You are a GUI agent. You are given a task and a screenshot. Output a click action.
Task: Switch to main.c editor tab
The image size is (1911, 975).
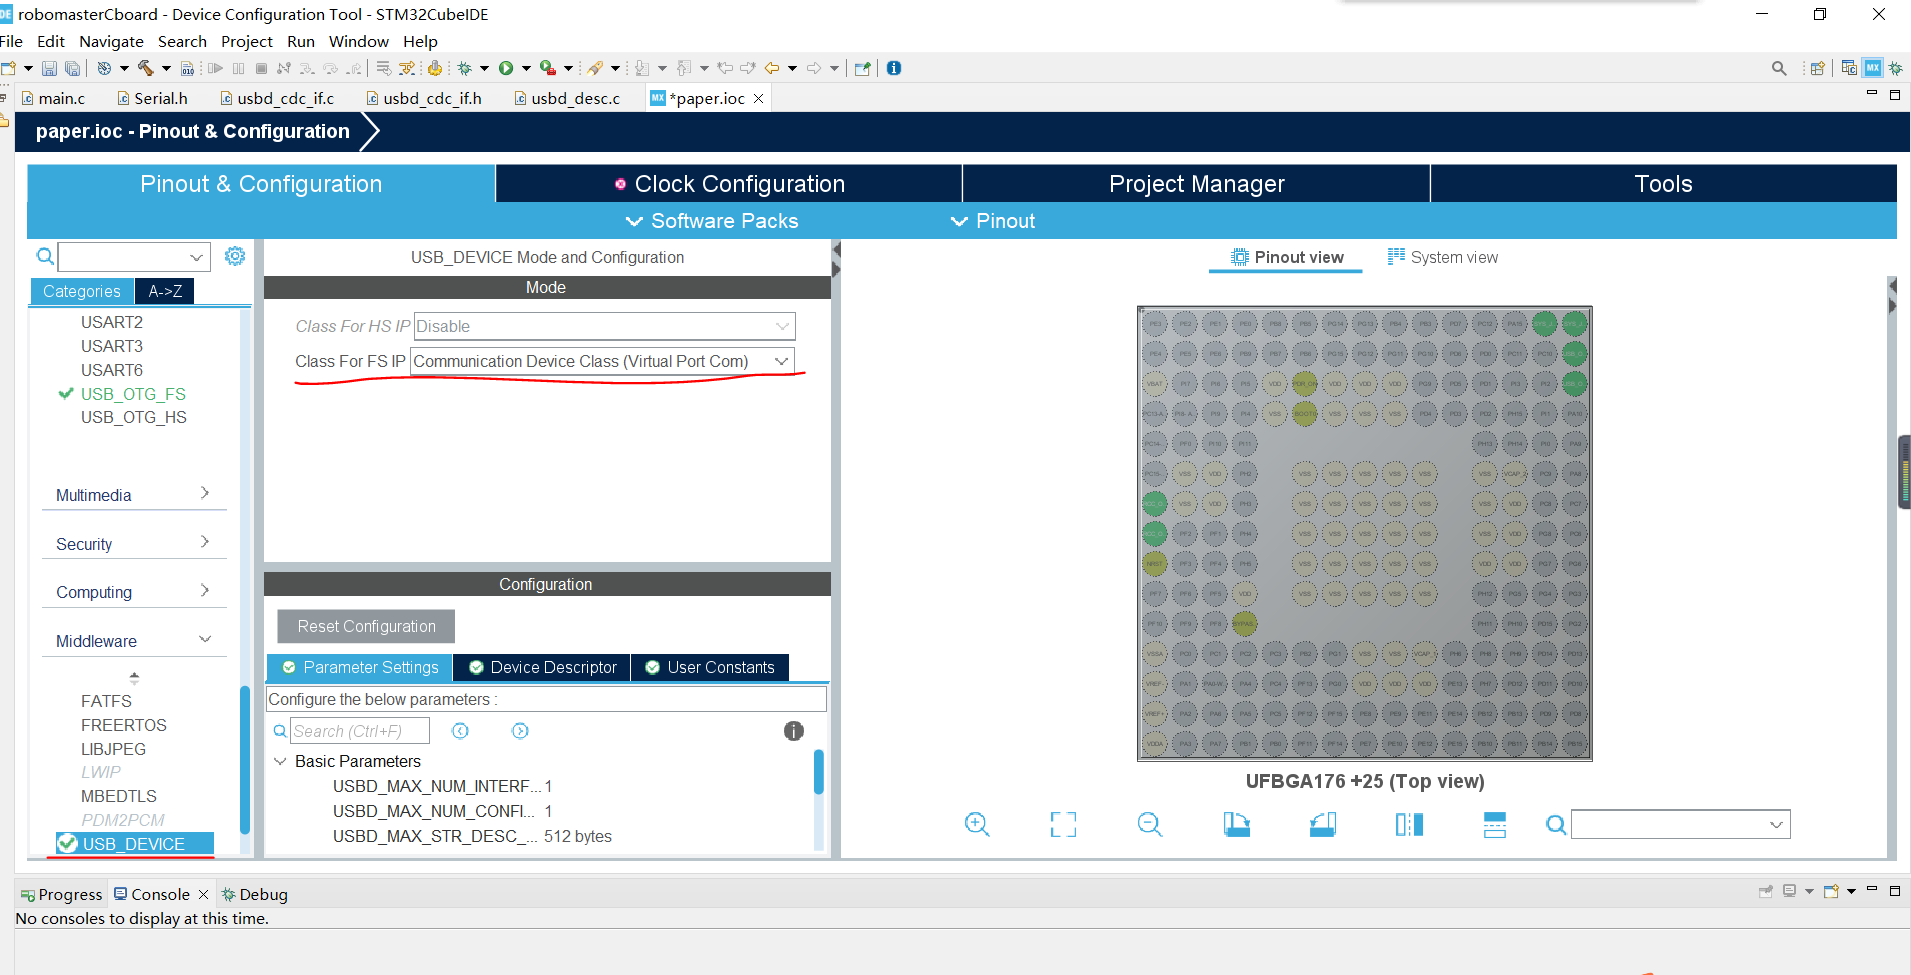(53, 98)
